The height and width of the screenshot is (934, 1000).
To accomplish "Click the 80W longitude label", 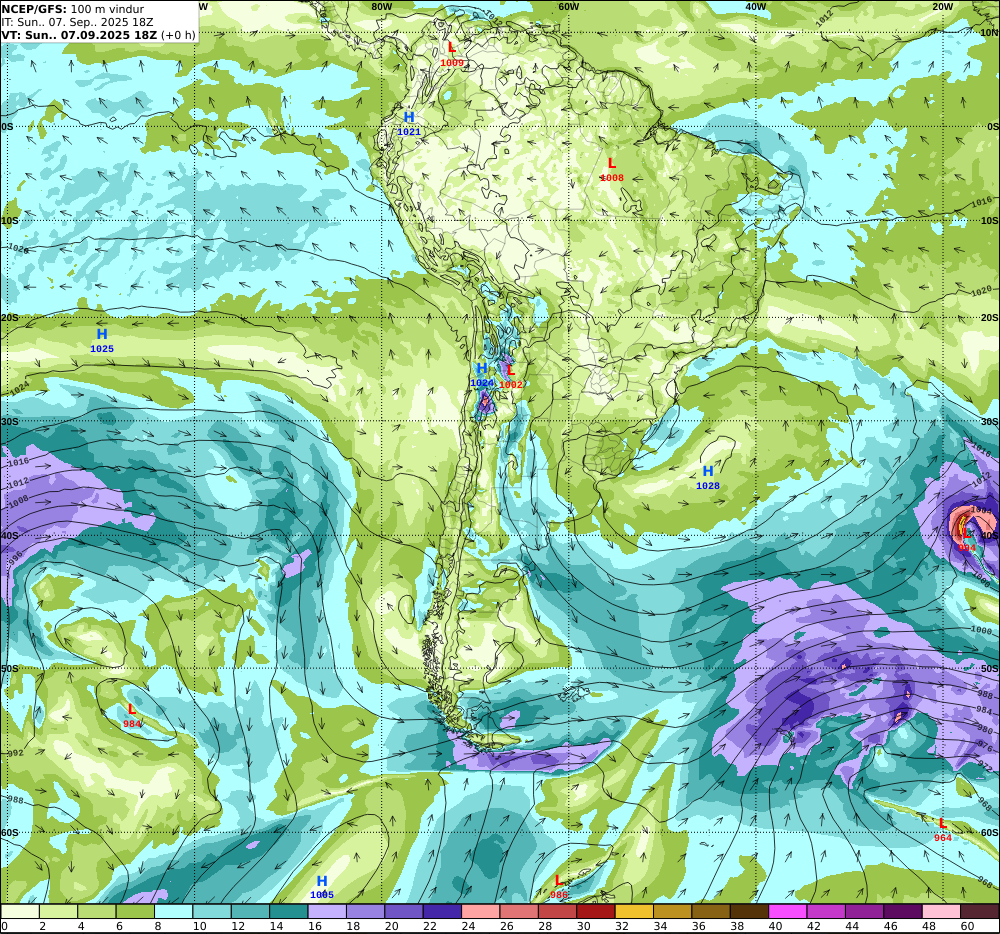I will pyautogui.click(x=381, y=6).
